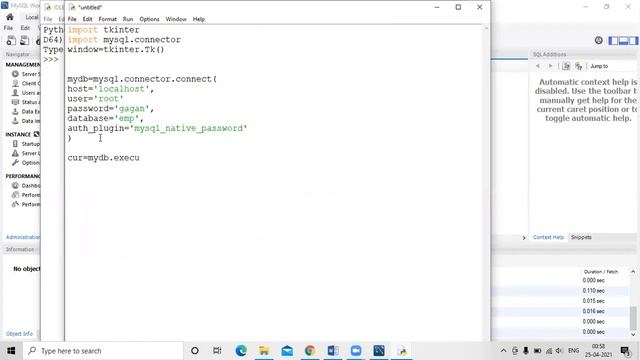The width and height of the screenshot is (640, 360).
Task: Toggle the left sidebar panel visibility
Action: 613,40
